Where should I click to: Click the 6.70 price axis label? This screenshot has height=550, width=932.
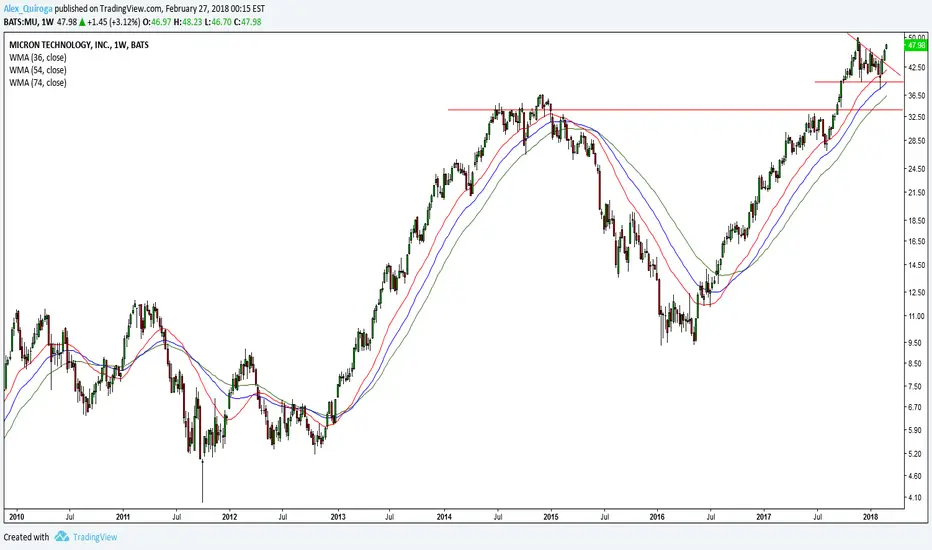click(917, 407)
